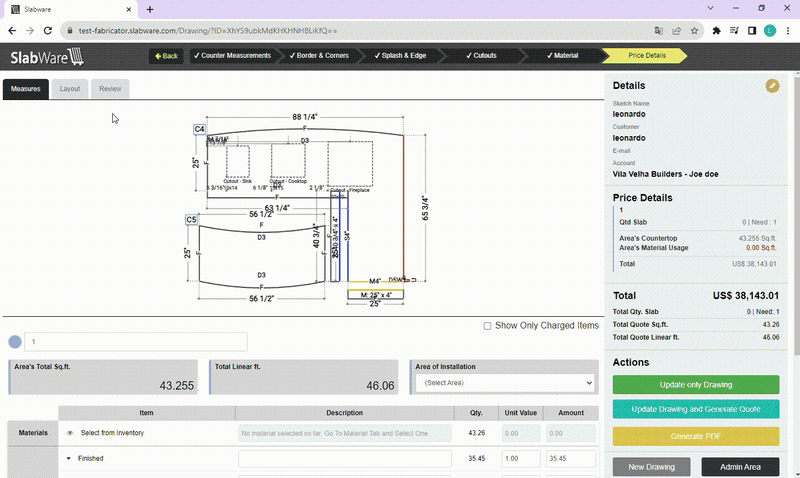Click the Finished description input field
The image size is (800, 478).
[x=344, y=459]
